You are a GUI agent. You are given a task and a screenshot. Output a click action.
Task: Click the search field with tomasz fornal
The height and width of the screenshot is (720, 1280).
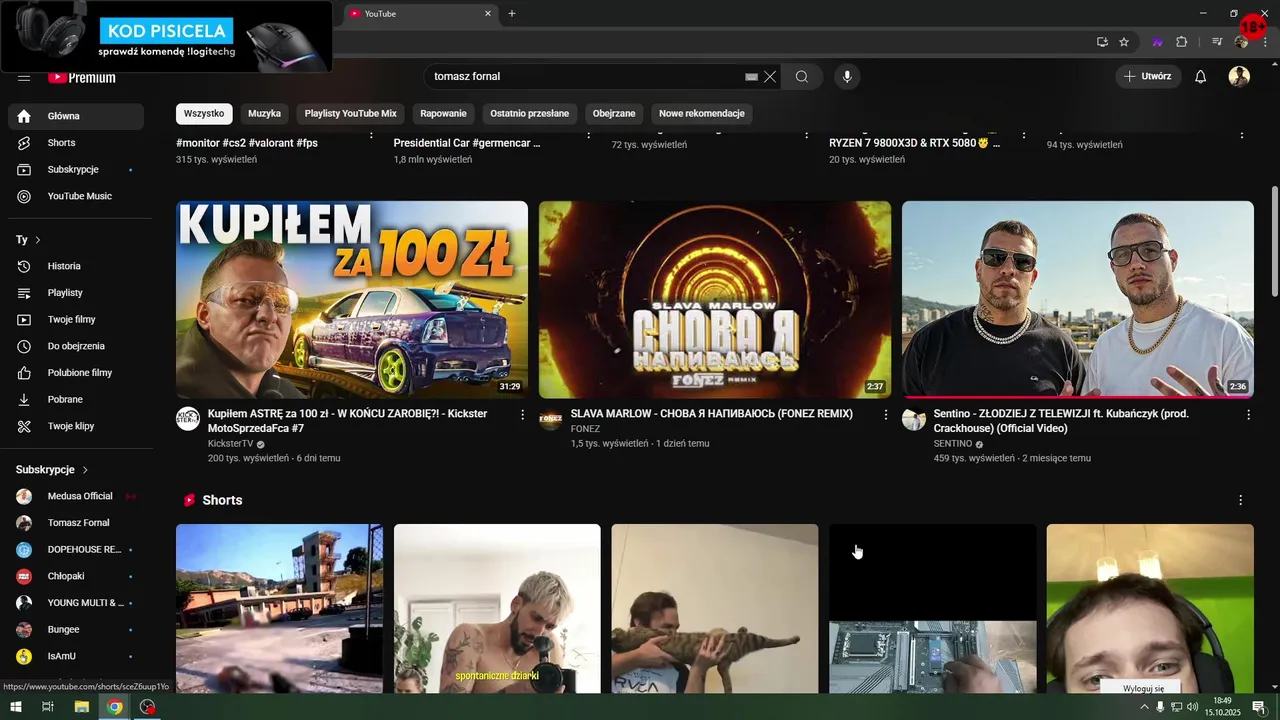[x=585, y=77]
